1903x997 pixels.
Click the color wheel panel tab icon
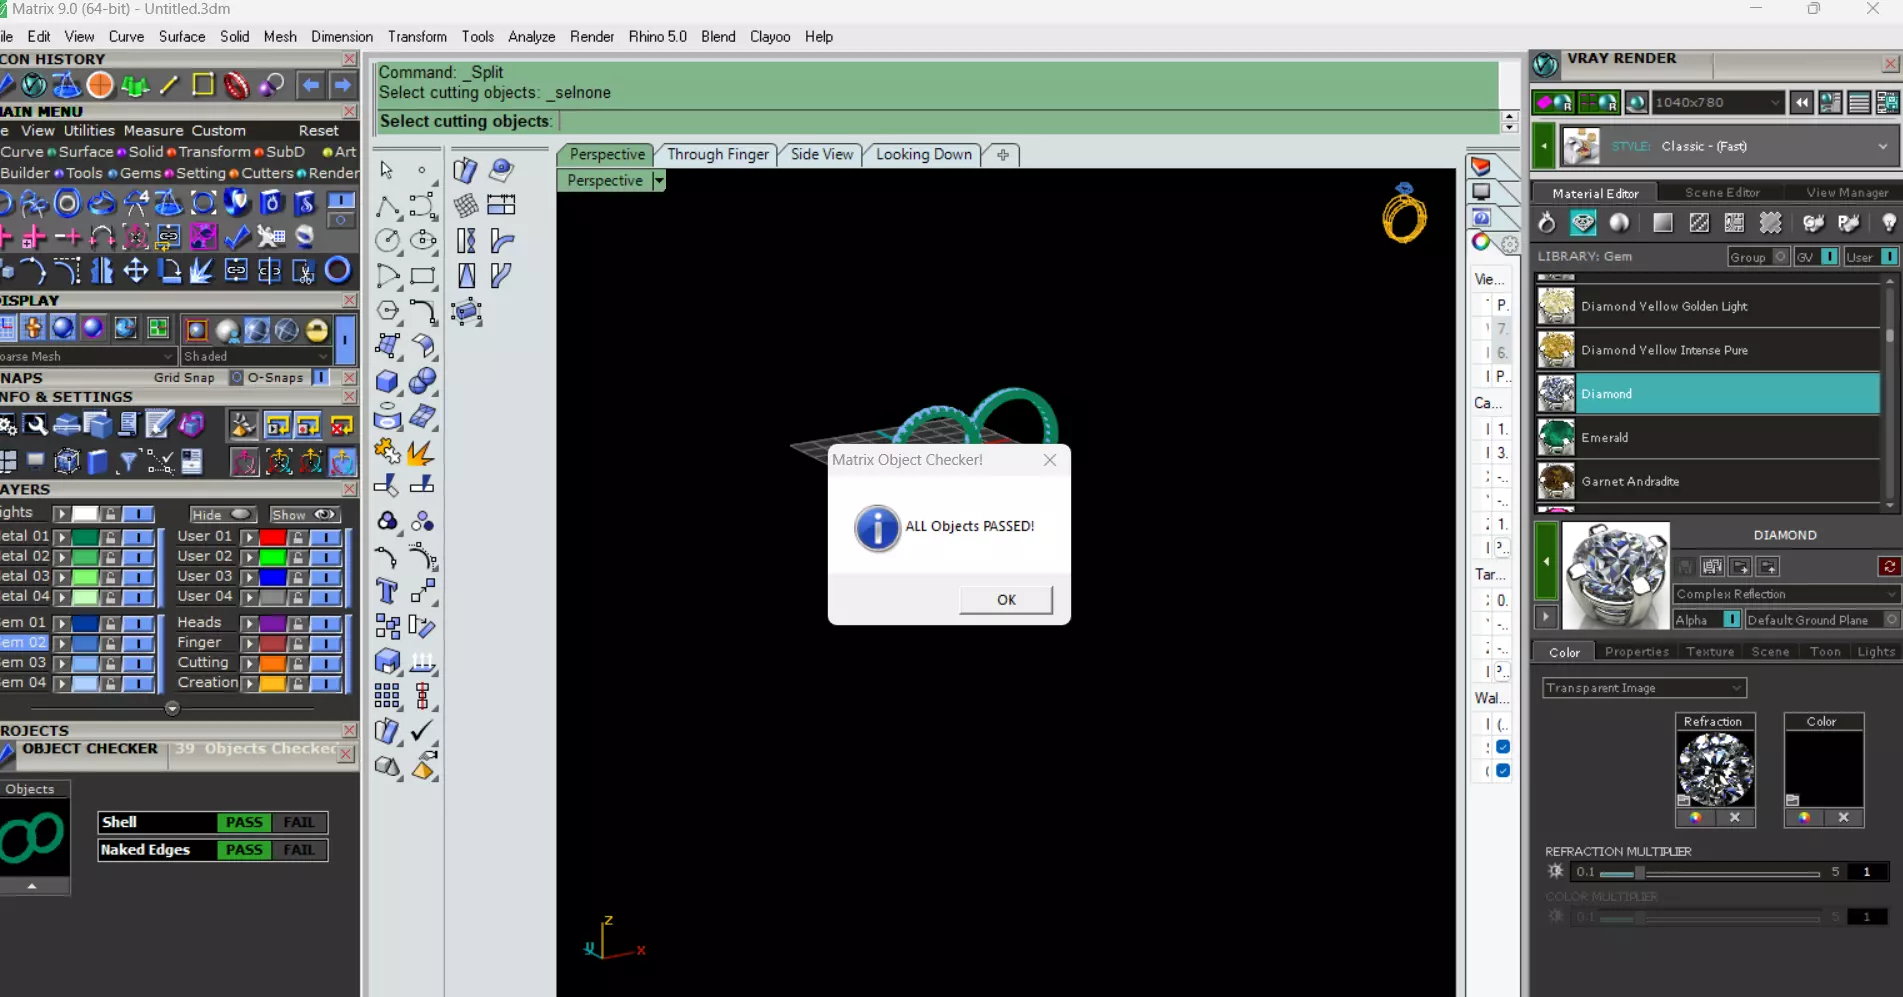click(1481, 242)
